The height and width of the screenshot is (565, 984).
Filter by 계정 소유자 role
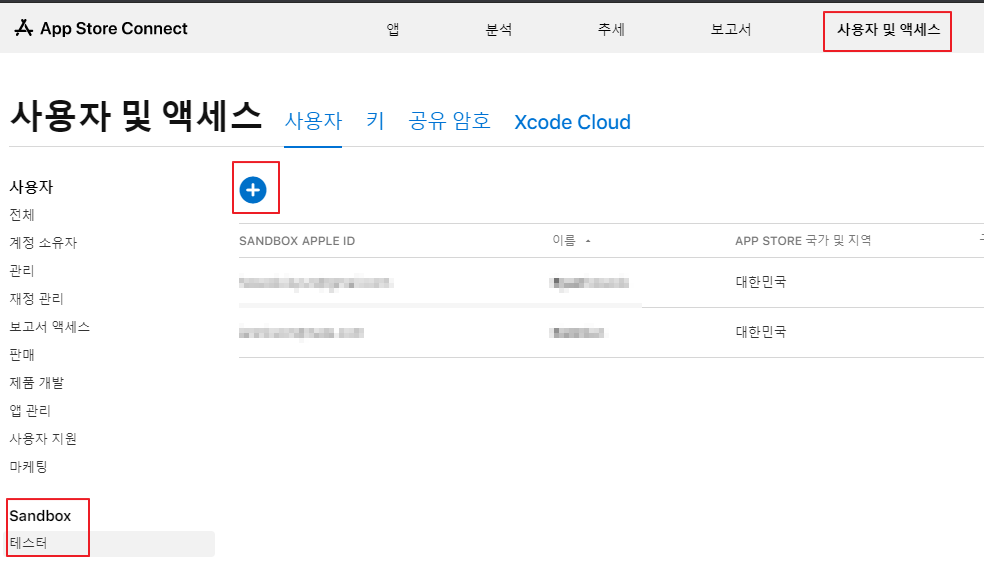[43, 242]
